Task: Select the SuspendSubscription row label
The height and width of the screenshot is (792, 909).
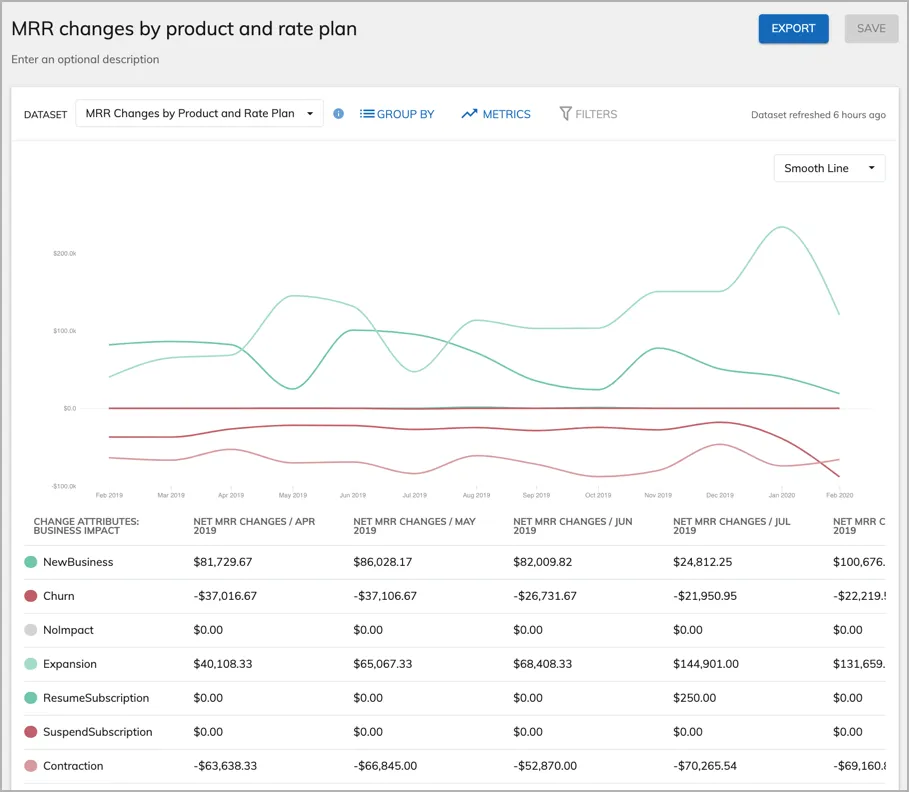Action: (x=97, y=732)
